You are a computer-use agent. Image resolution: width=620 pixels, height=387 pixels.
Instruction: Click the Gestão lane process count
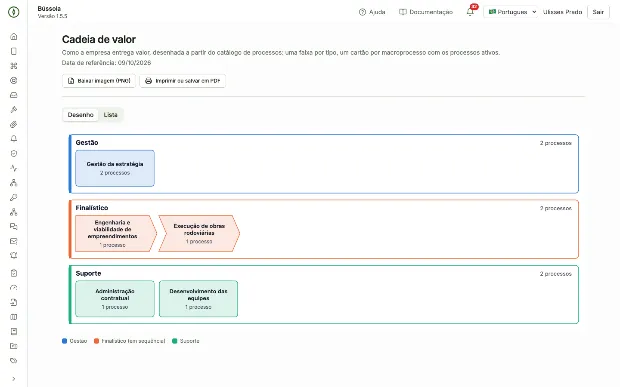[x=556, y=143]
